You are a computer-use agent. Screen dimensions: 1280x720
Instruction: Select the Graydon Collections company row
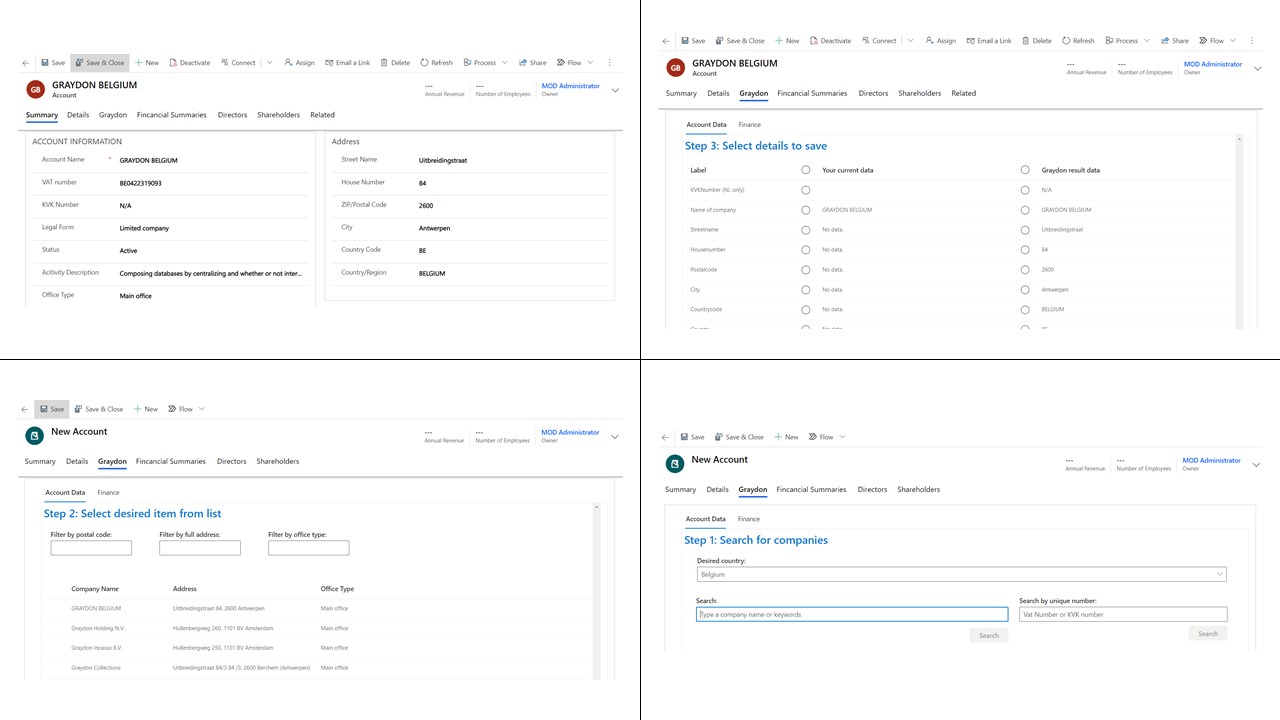[x=316, y=667]
